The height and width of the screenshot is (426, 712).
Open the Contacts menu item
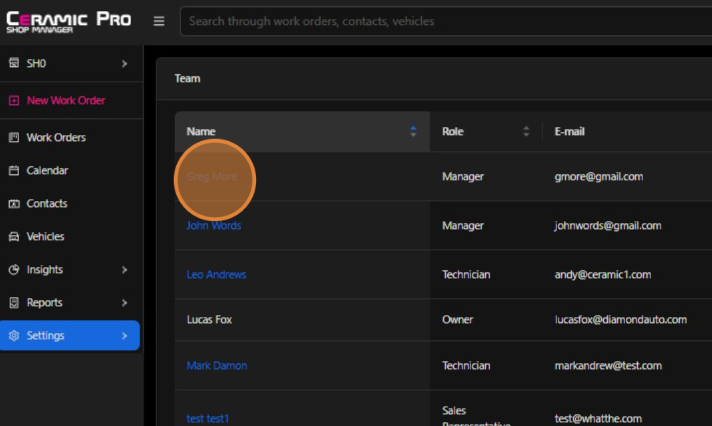coord(47,203)
